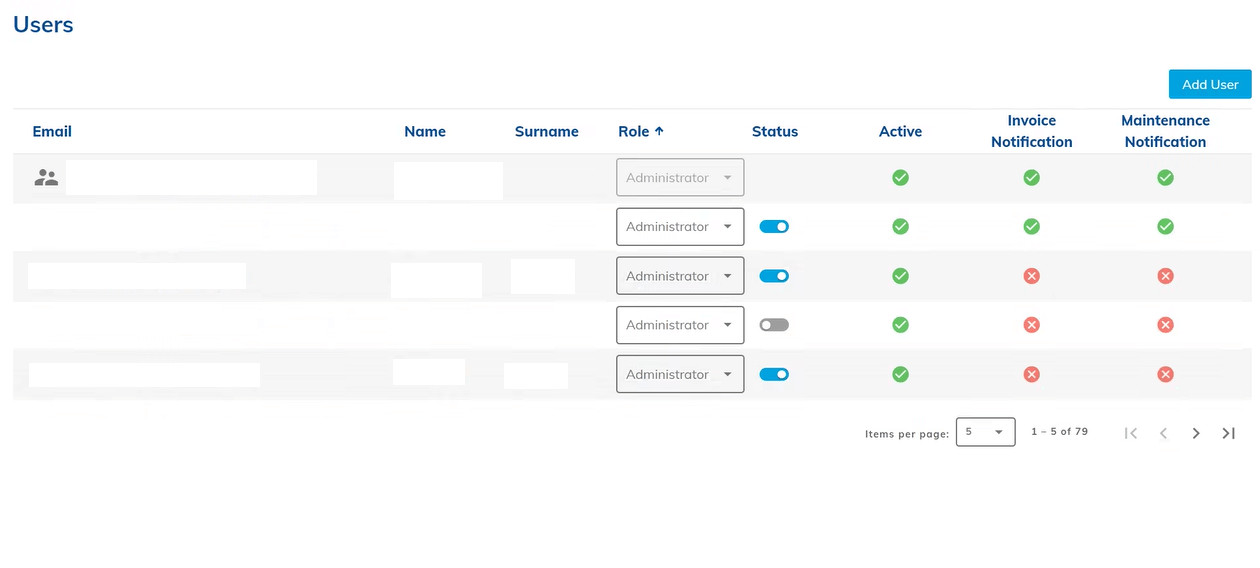1260x568 pixels.
Task: Toggle Status switch in last row
Action: 774,374
